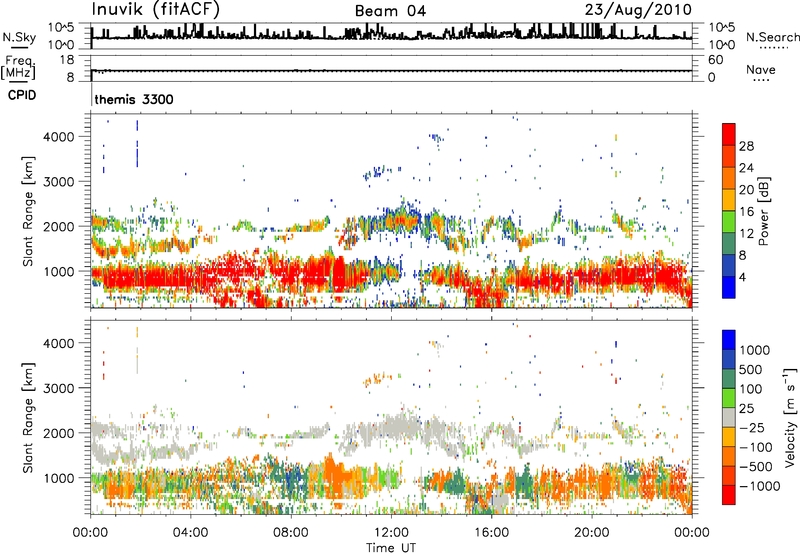Click the "08:00" time tick label
Viewport: 800px width, 554px height.
(290, 533)
